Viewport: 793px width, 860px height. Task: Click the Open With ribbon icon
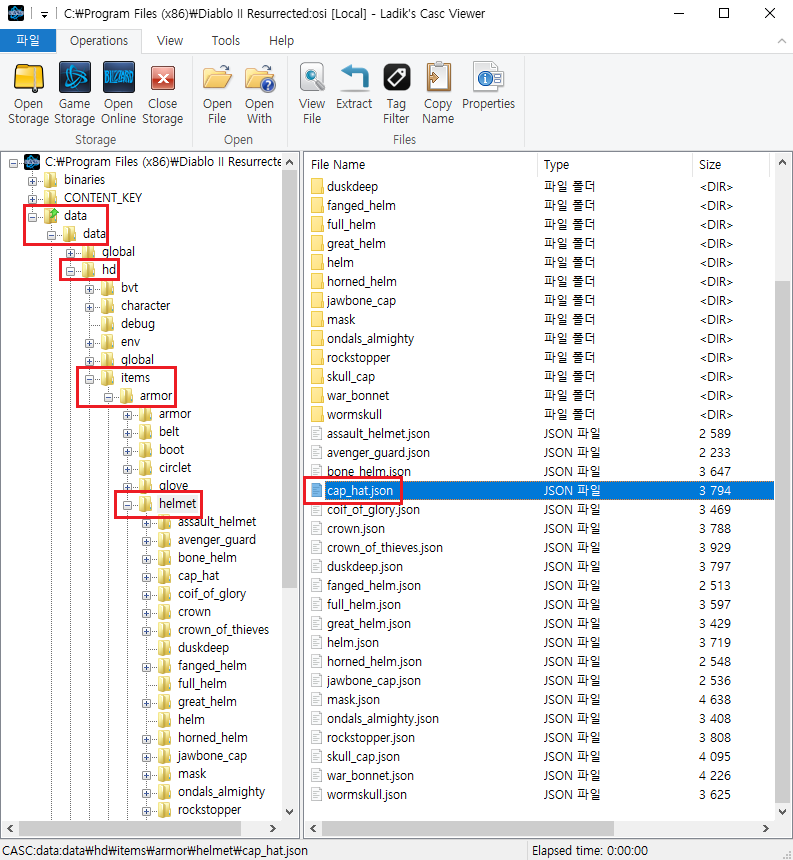pos(259,77)
